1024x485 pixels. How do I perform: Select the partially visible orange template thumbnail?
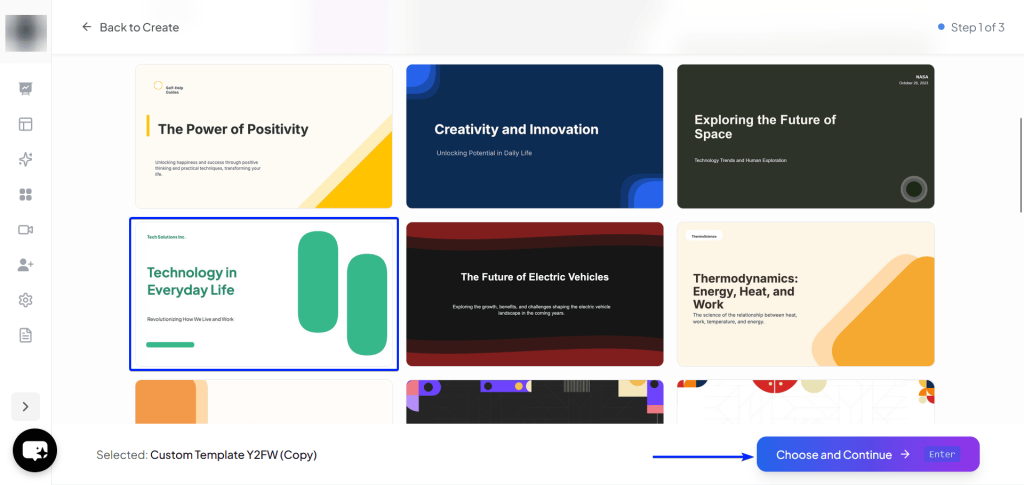[264, 401]
